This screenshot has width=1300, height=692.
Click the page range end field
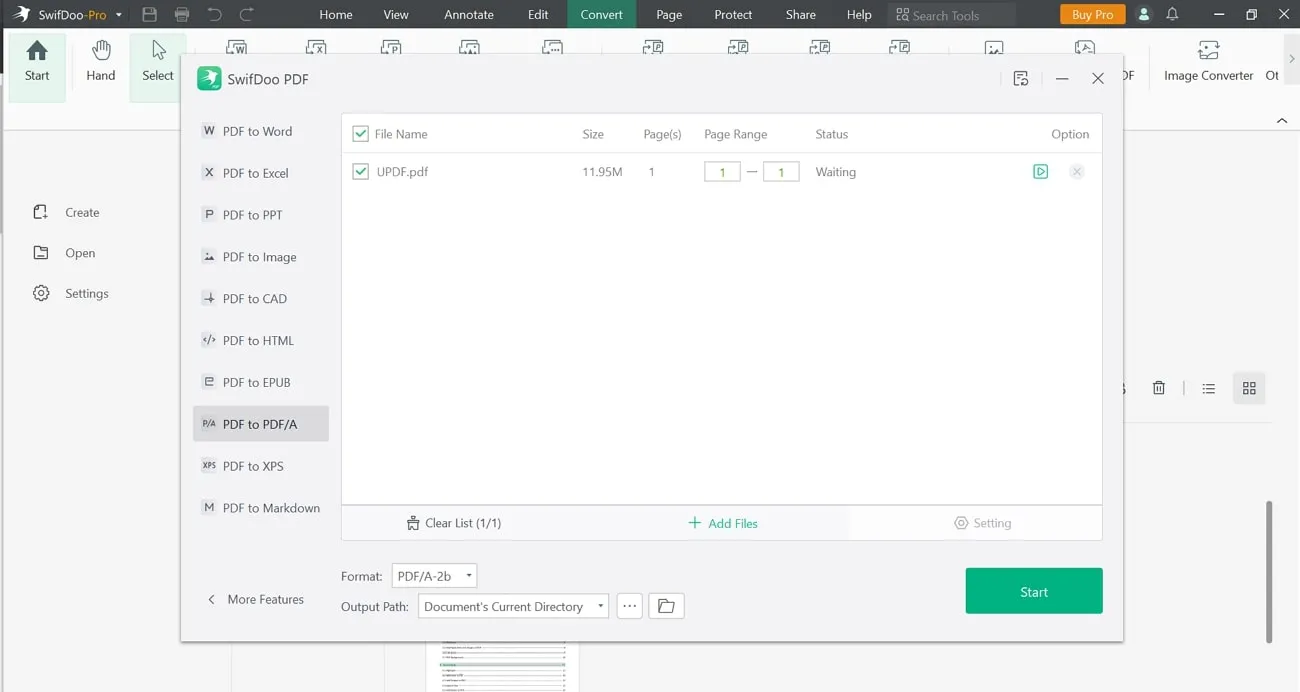[x=781, y=172]
